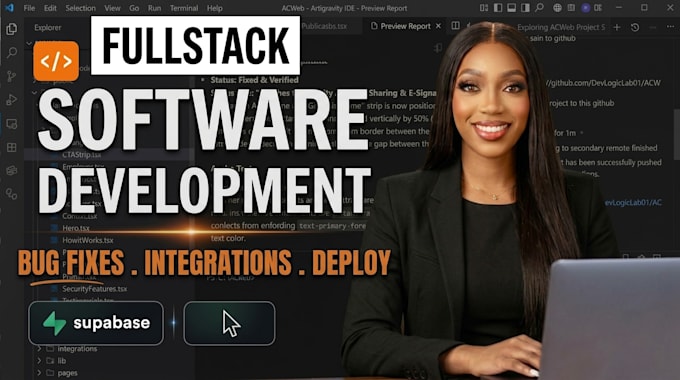
Task: Expand the pages folder chevron
Action: [x=39, y=373]
